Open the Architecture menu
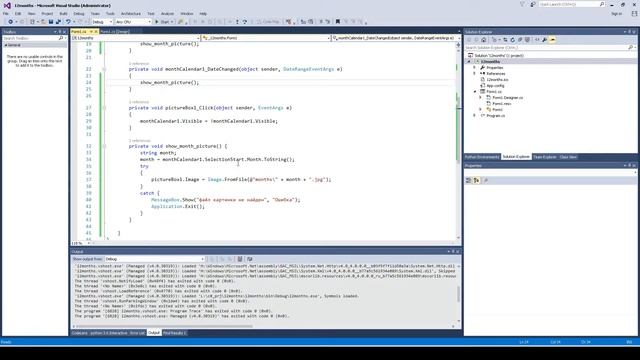The image size is (640, 360). click(x=131, y=13)
